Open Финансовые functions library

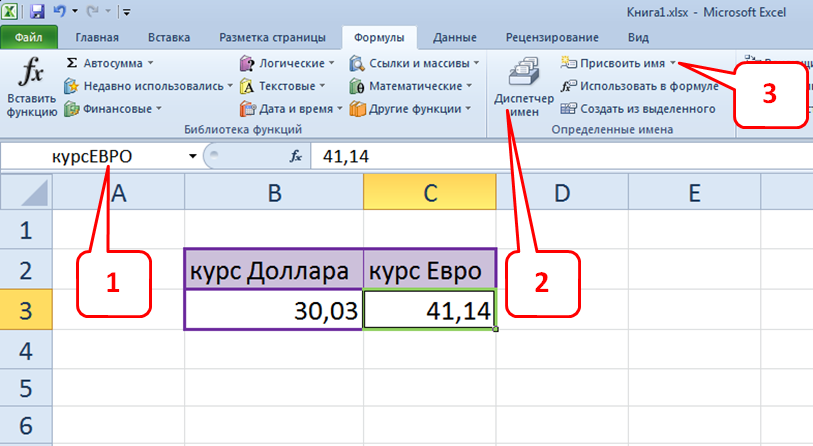point(112,109)
